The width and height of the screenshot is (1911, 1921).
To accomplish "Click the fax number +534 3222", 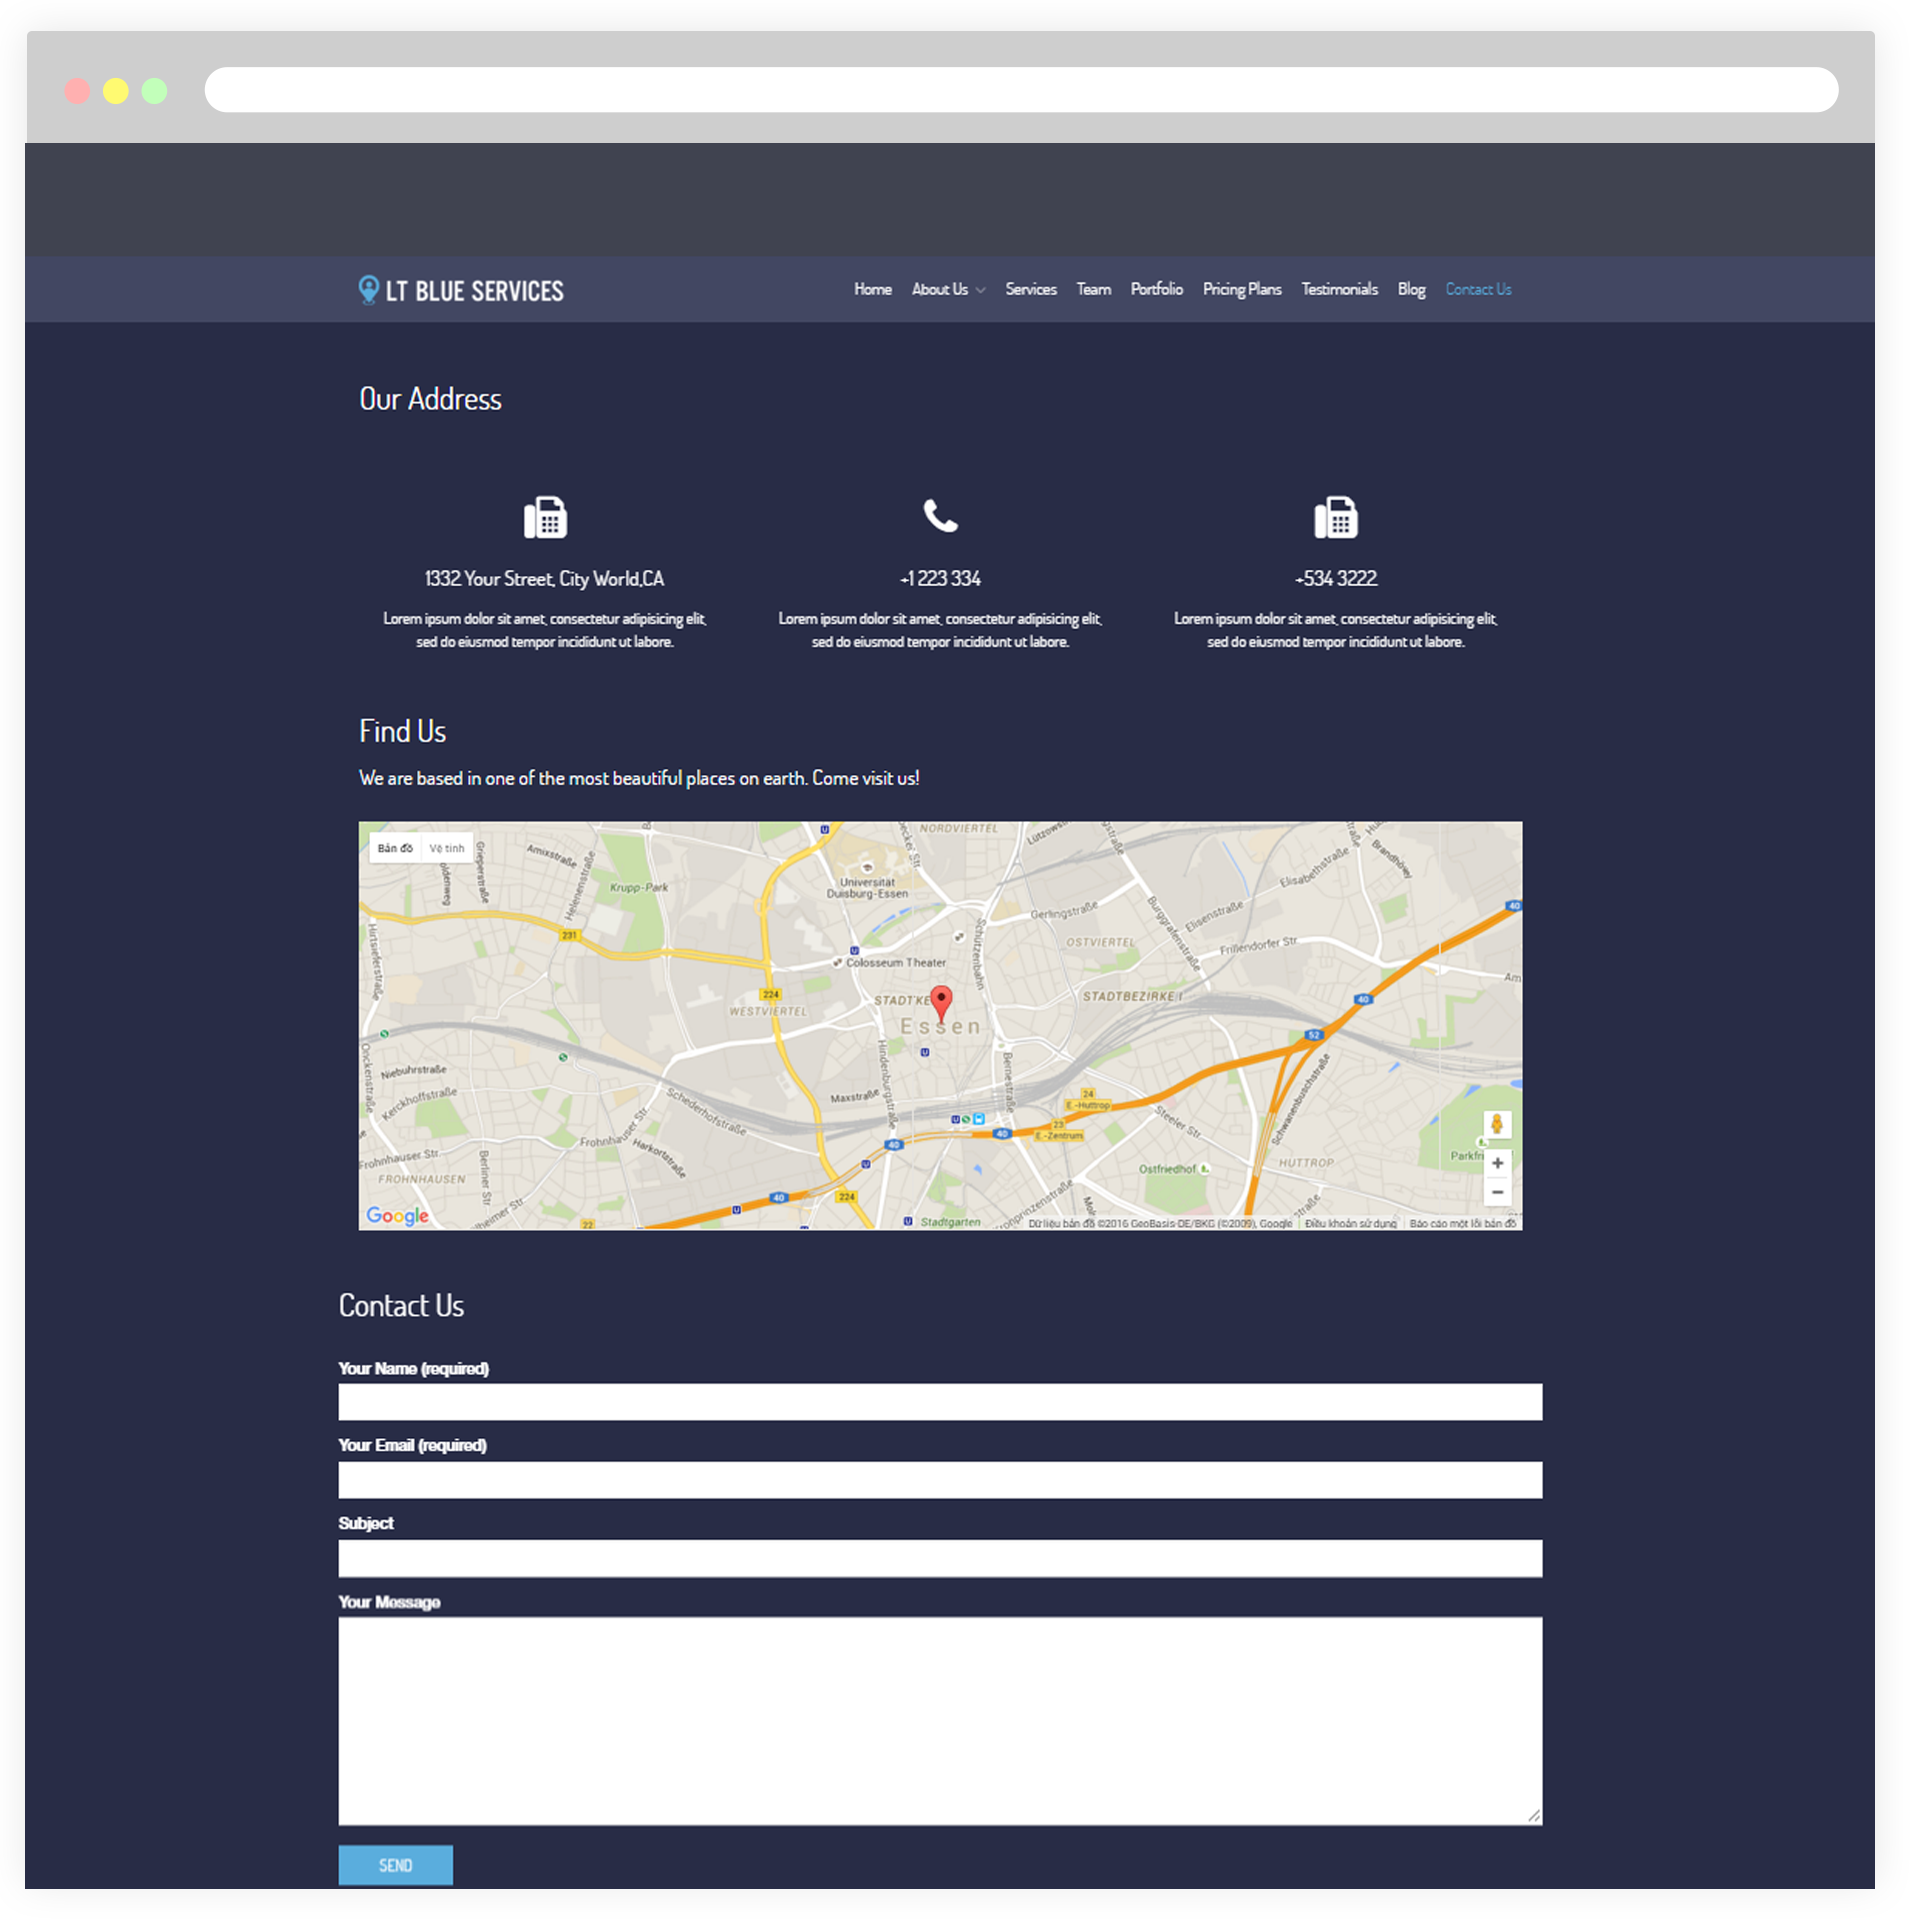I will coord(1335,579).
